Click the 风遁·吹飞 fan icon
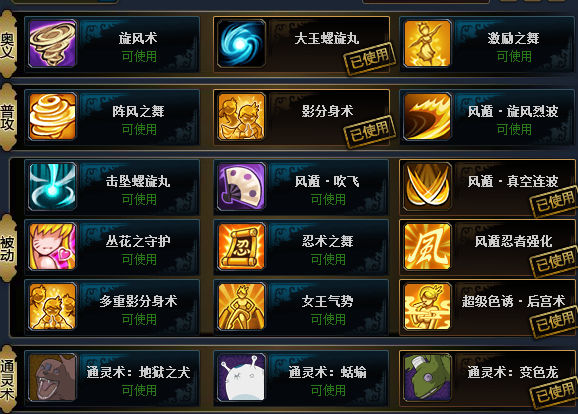Image resolution: width=578 pixels, height=414 pixels. click(x=241, y=187)
